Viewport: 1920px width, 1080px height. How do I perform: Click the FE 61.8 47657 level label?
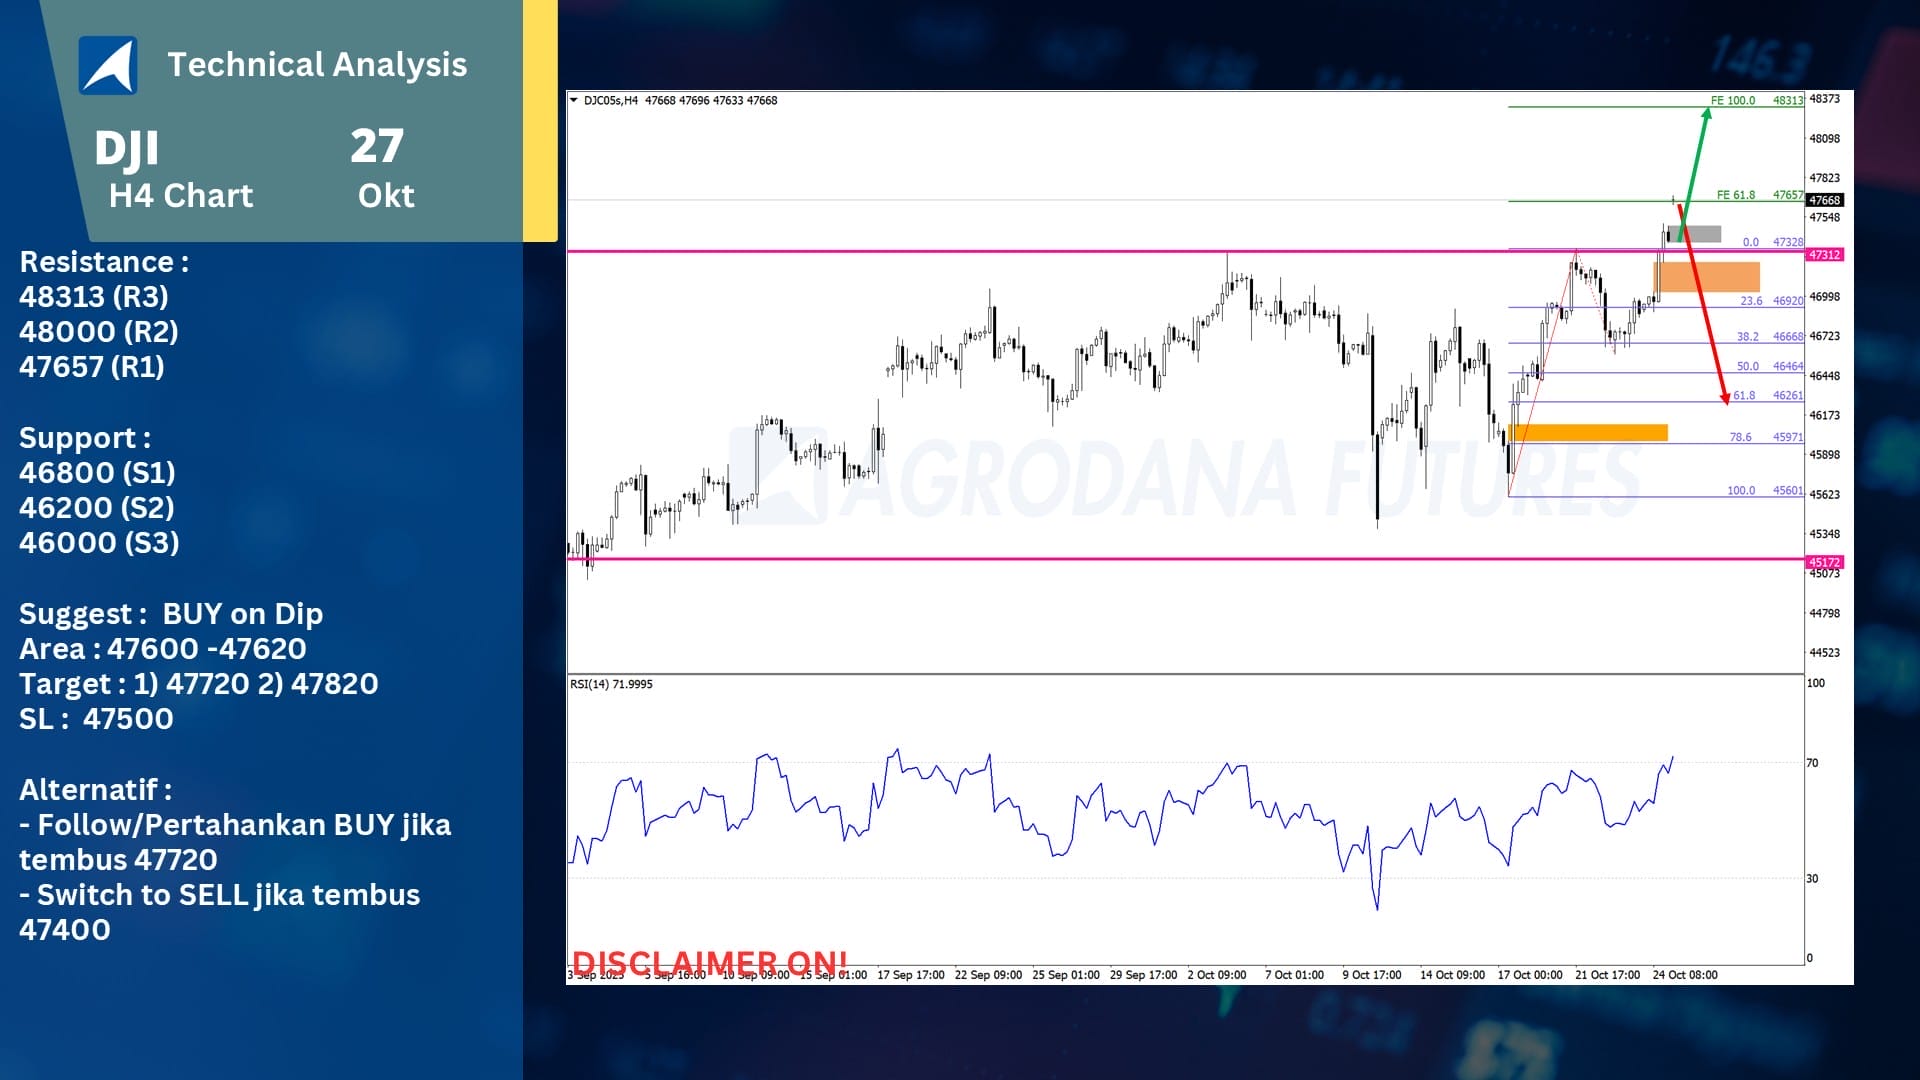click(x=1759, y=195)
